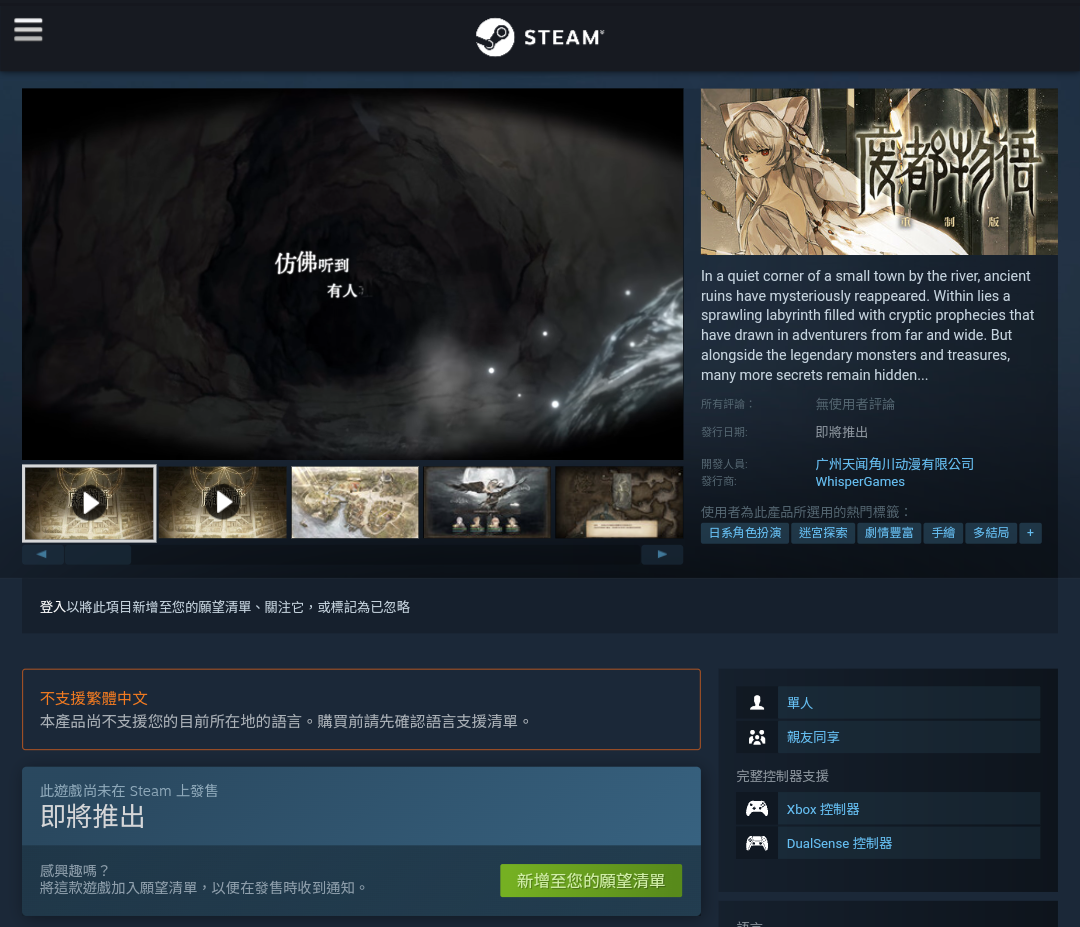Click 此遊戲尚未在 Steam 上發售 text
This screenshot has height=927, width=1080.
point(129,791)
